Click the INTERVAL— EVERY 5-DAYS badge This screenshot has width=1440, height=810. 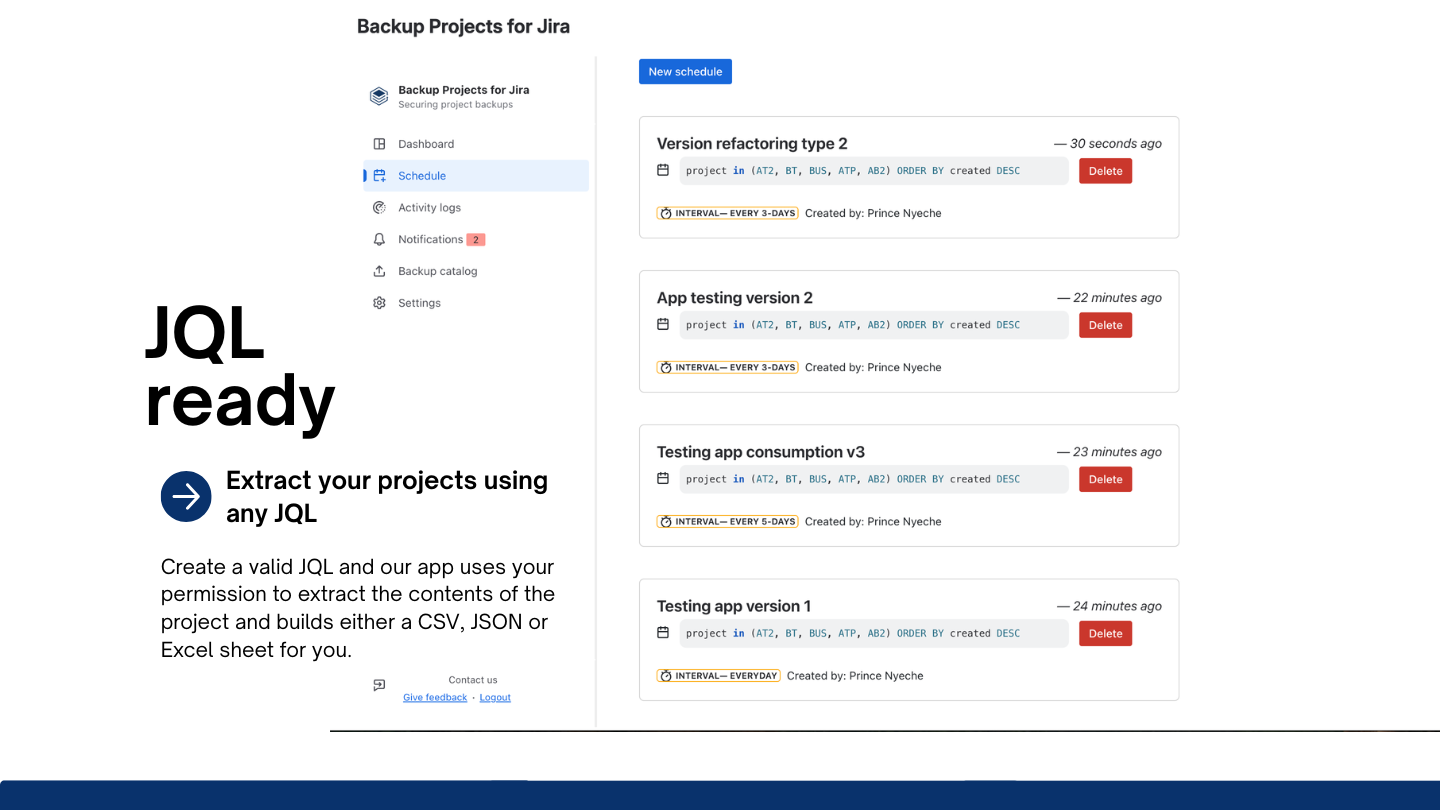(x=727, y=521)
